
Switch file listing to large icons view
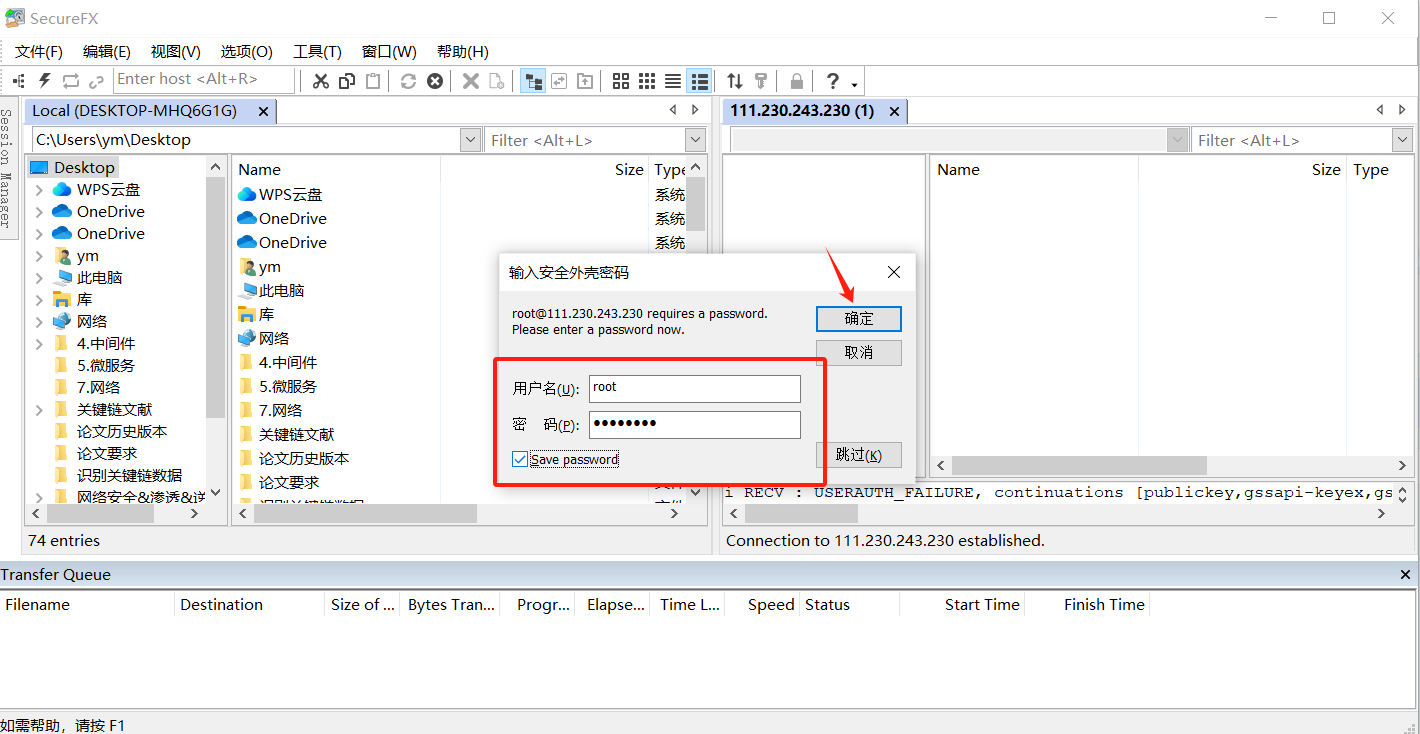[x=619, y=80]
